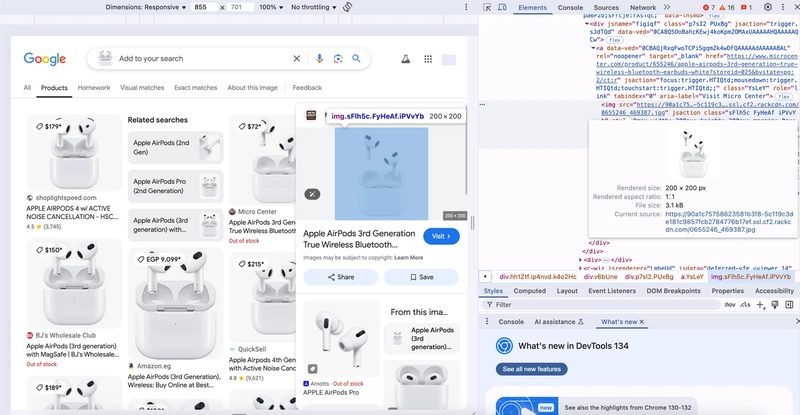800x415 pixels.
Task: Switch to the Elements tab
Action: pyautogui.click(x=532, y=7)
